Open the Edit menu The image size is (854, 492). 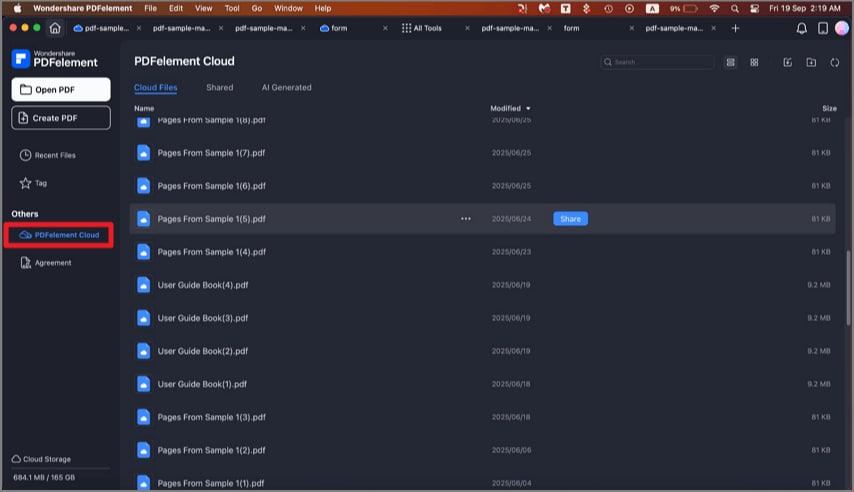coord(176,8)
